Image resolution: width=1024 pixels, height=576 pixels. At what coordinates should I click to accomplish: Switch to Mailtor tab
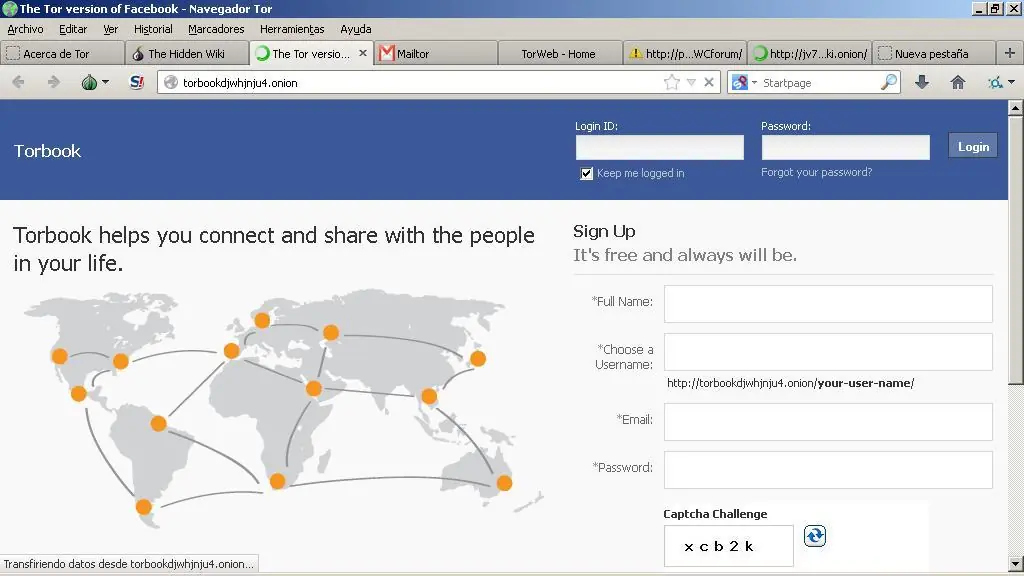[436, 54]
